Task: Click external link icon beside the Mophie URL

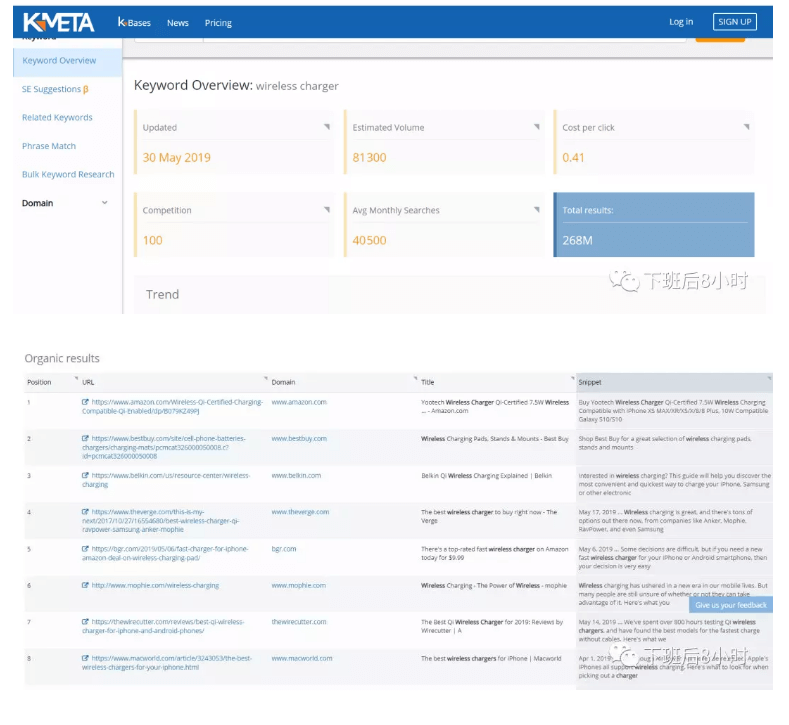Action: 85,586
